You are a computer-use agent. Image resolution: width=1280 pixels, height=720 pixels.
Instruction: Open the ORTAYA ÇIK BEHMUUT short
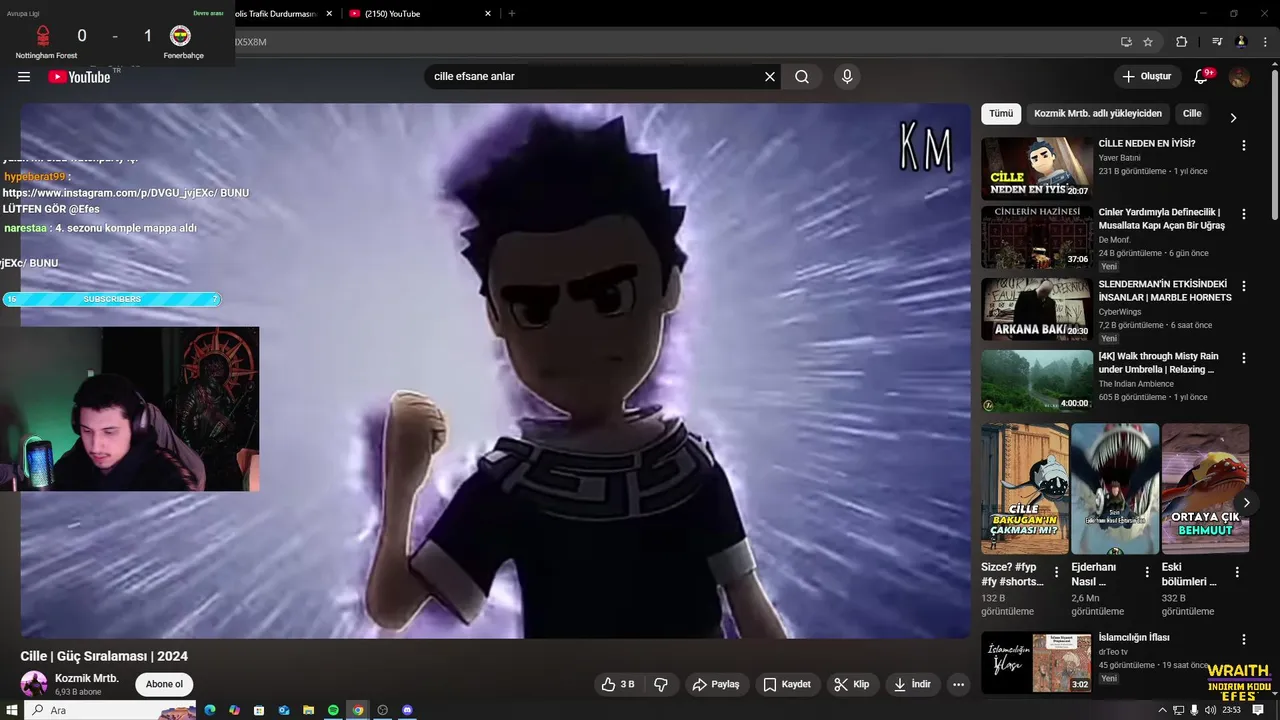[x=1205, y=488]
